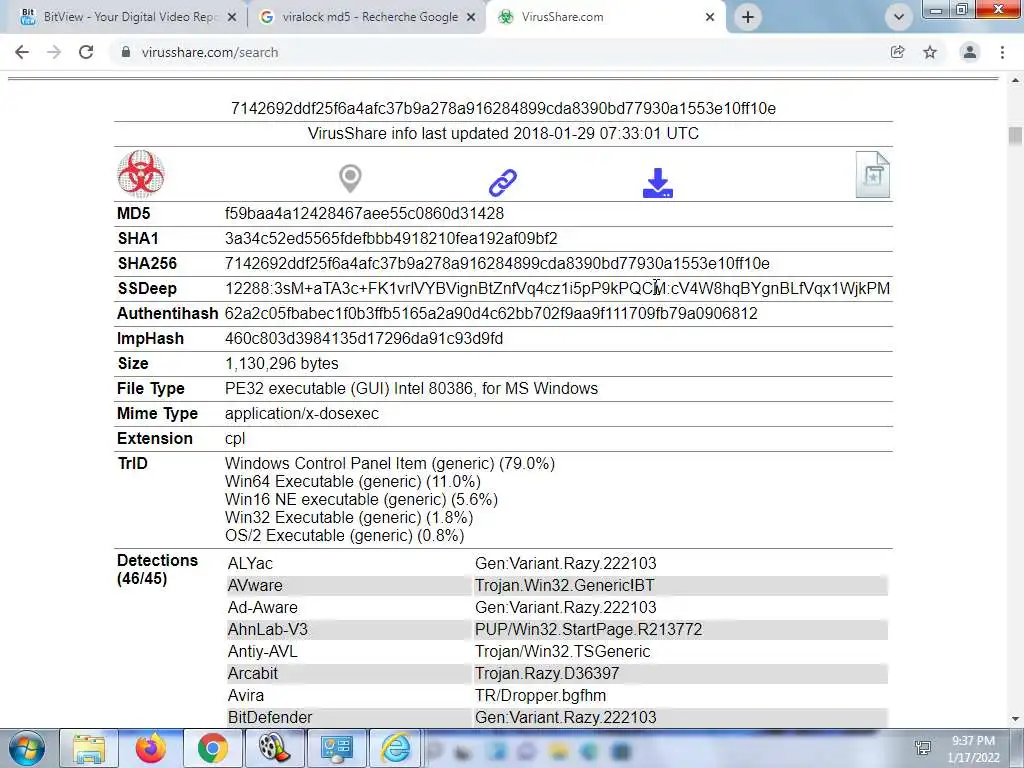This screenshot has width=1024, height=768.
Task: Click the Win64 Executable (generic) (11.0%) line
Action: (353, 481)
